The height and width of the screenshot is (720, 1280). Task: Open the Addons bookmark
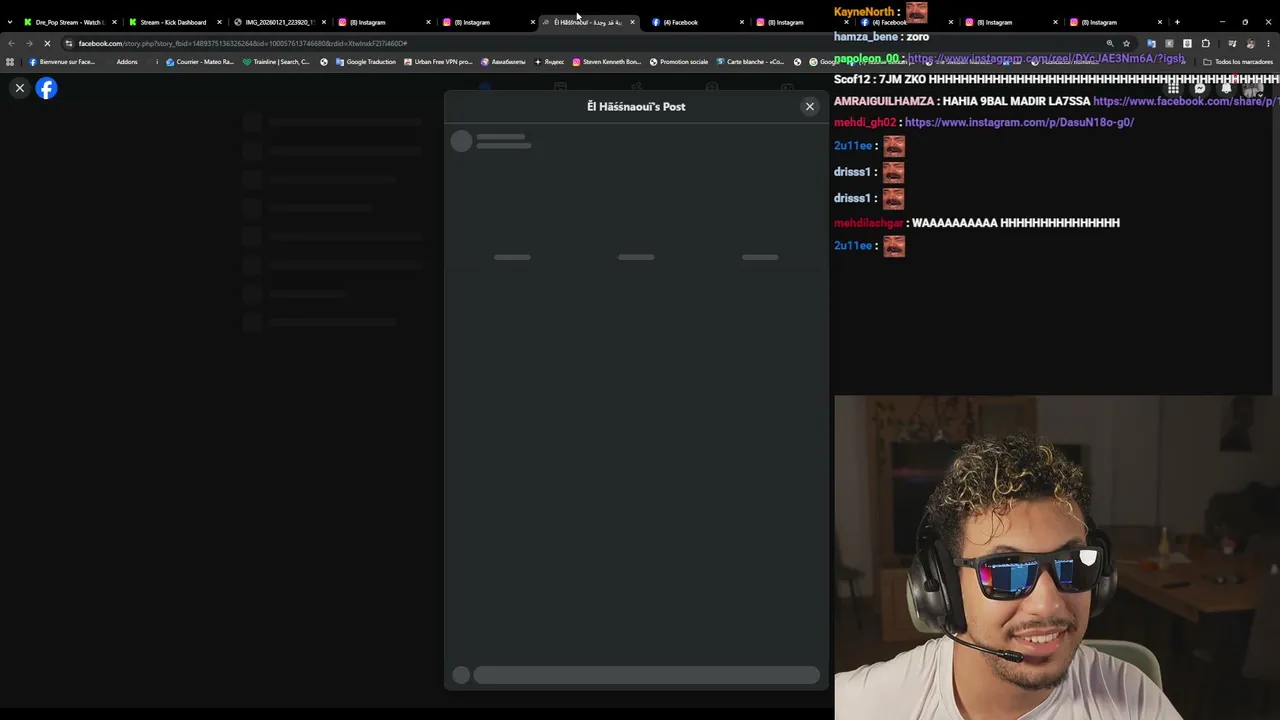click(127, 62)
